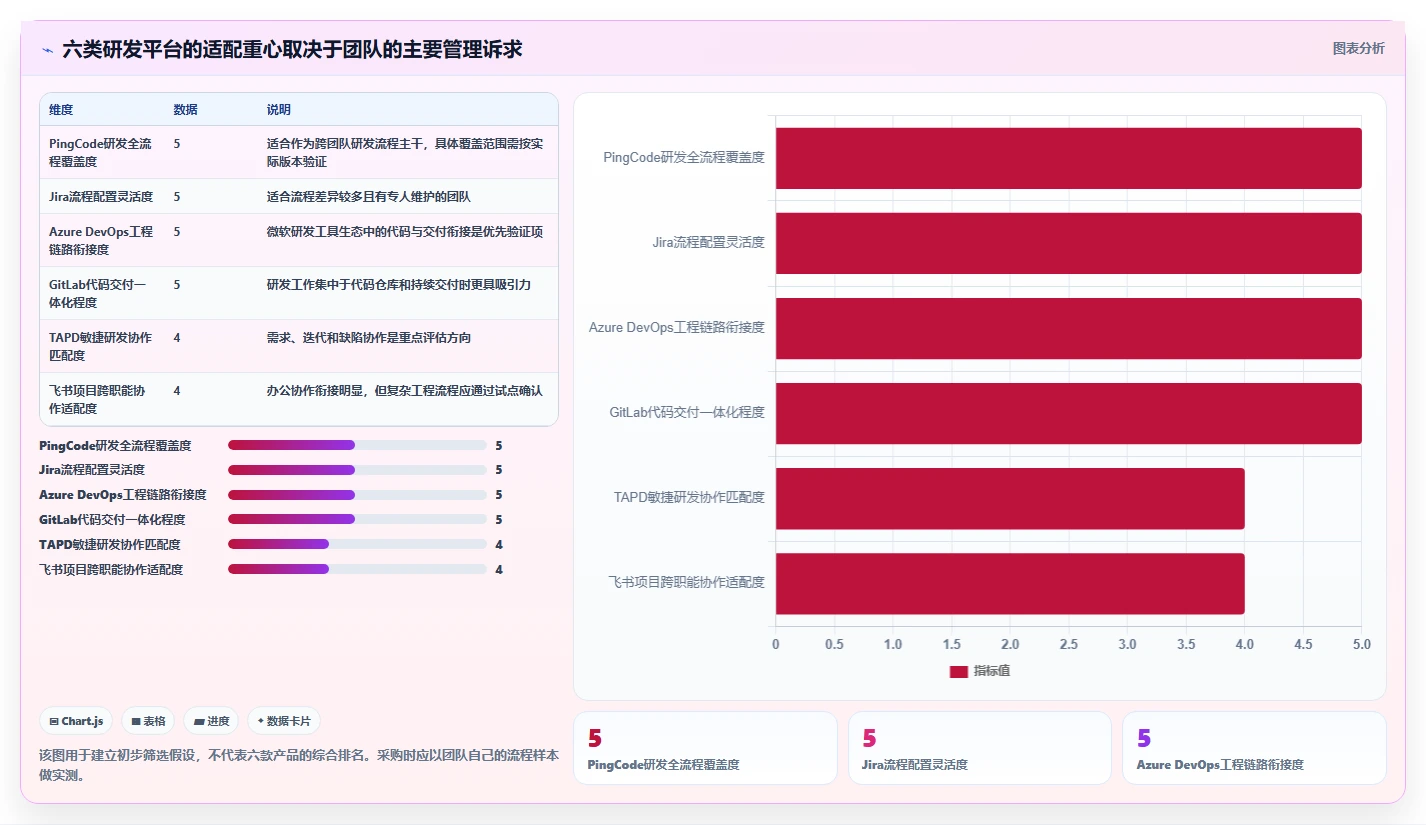Click progress label GitLab代码交付一体化程度
1426x825 pixels.
click(112, 520)
